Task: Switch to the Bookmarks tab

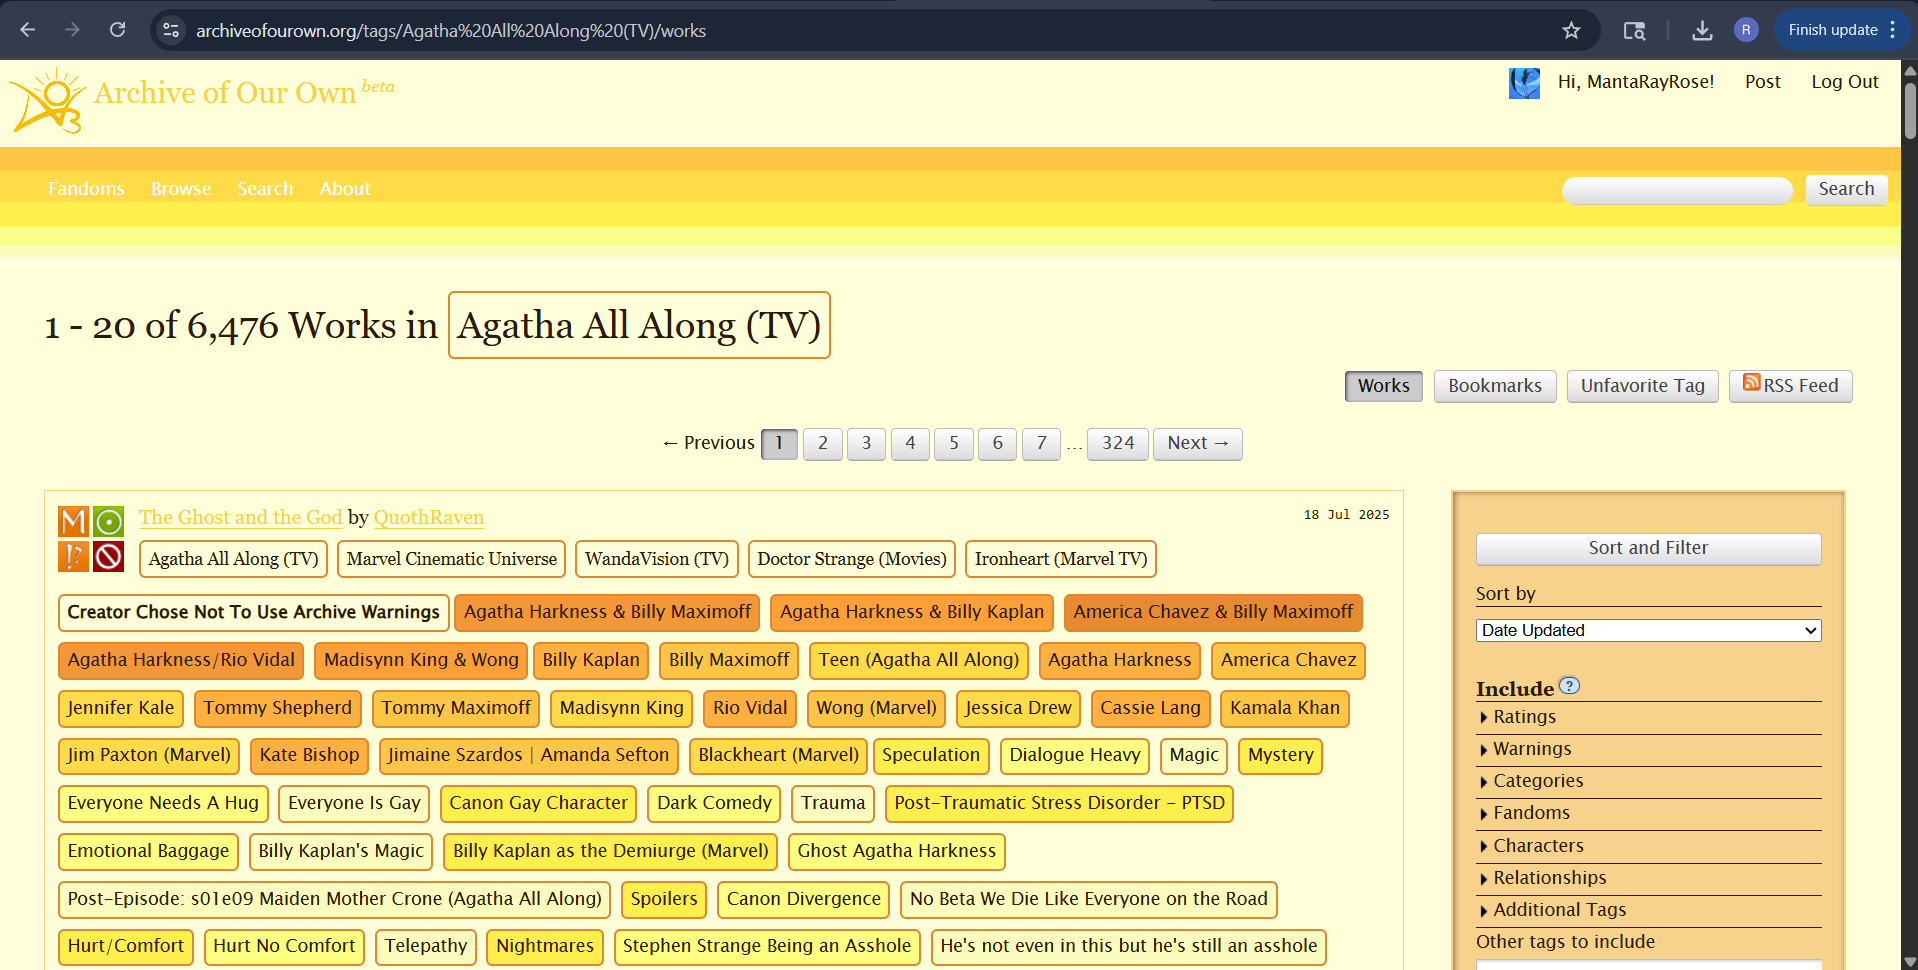Action: 1495,386
